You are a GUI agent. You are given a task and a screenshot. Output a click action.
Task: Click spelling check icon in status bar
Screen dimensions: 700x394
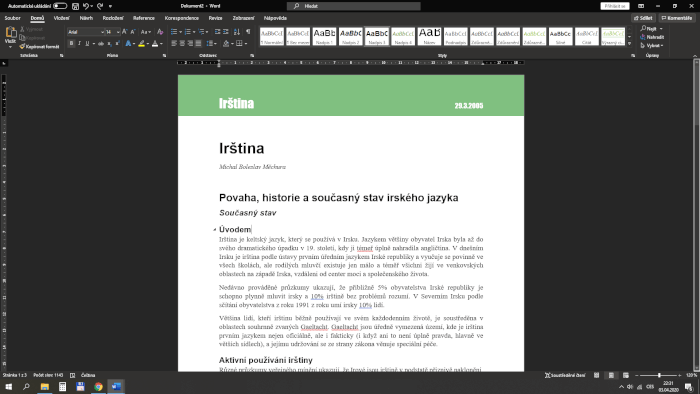[x=72, y=375]
